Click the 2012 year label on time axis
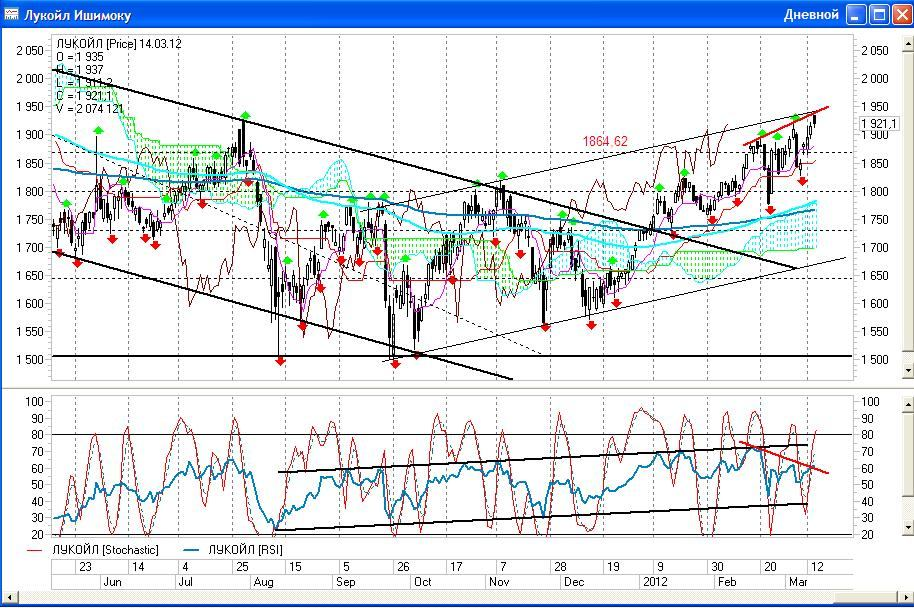 (x=655, y=582)
